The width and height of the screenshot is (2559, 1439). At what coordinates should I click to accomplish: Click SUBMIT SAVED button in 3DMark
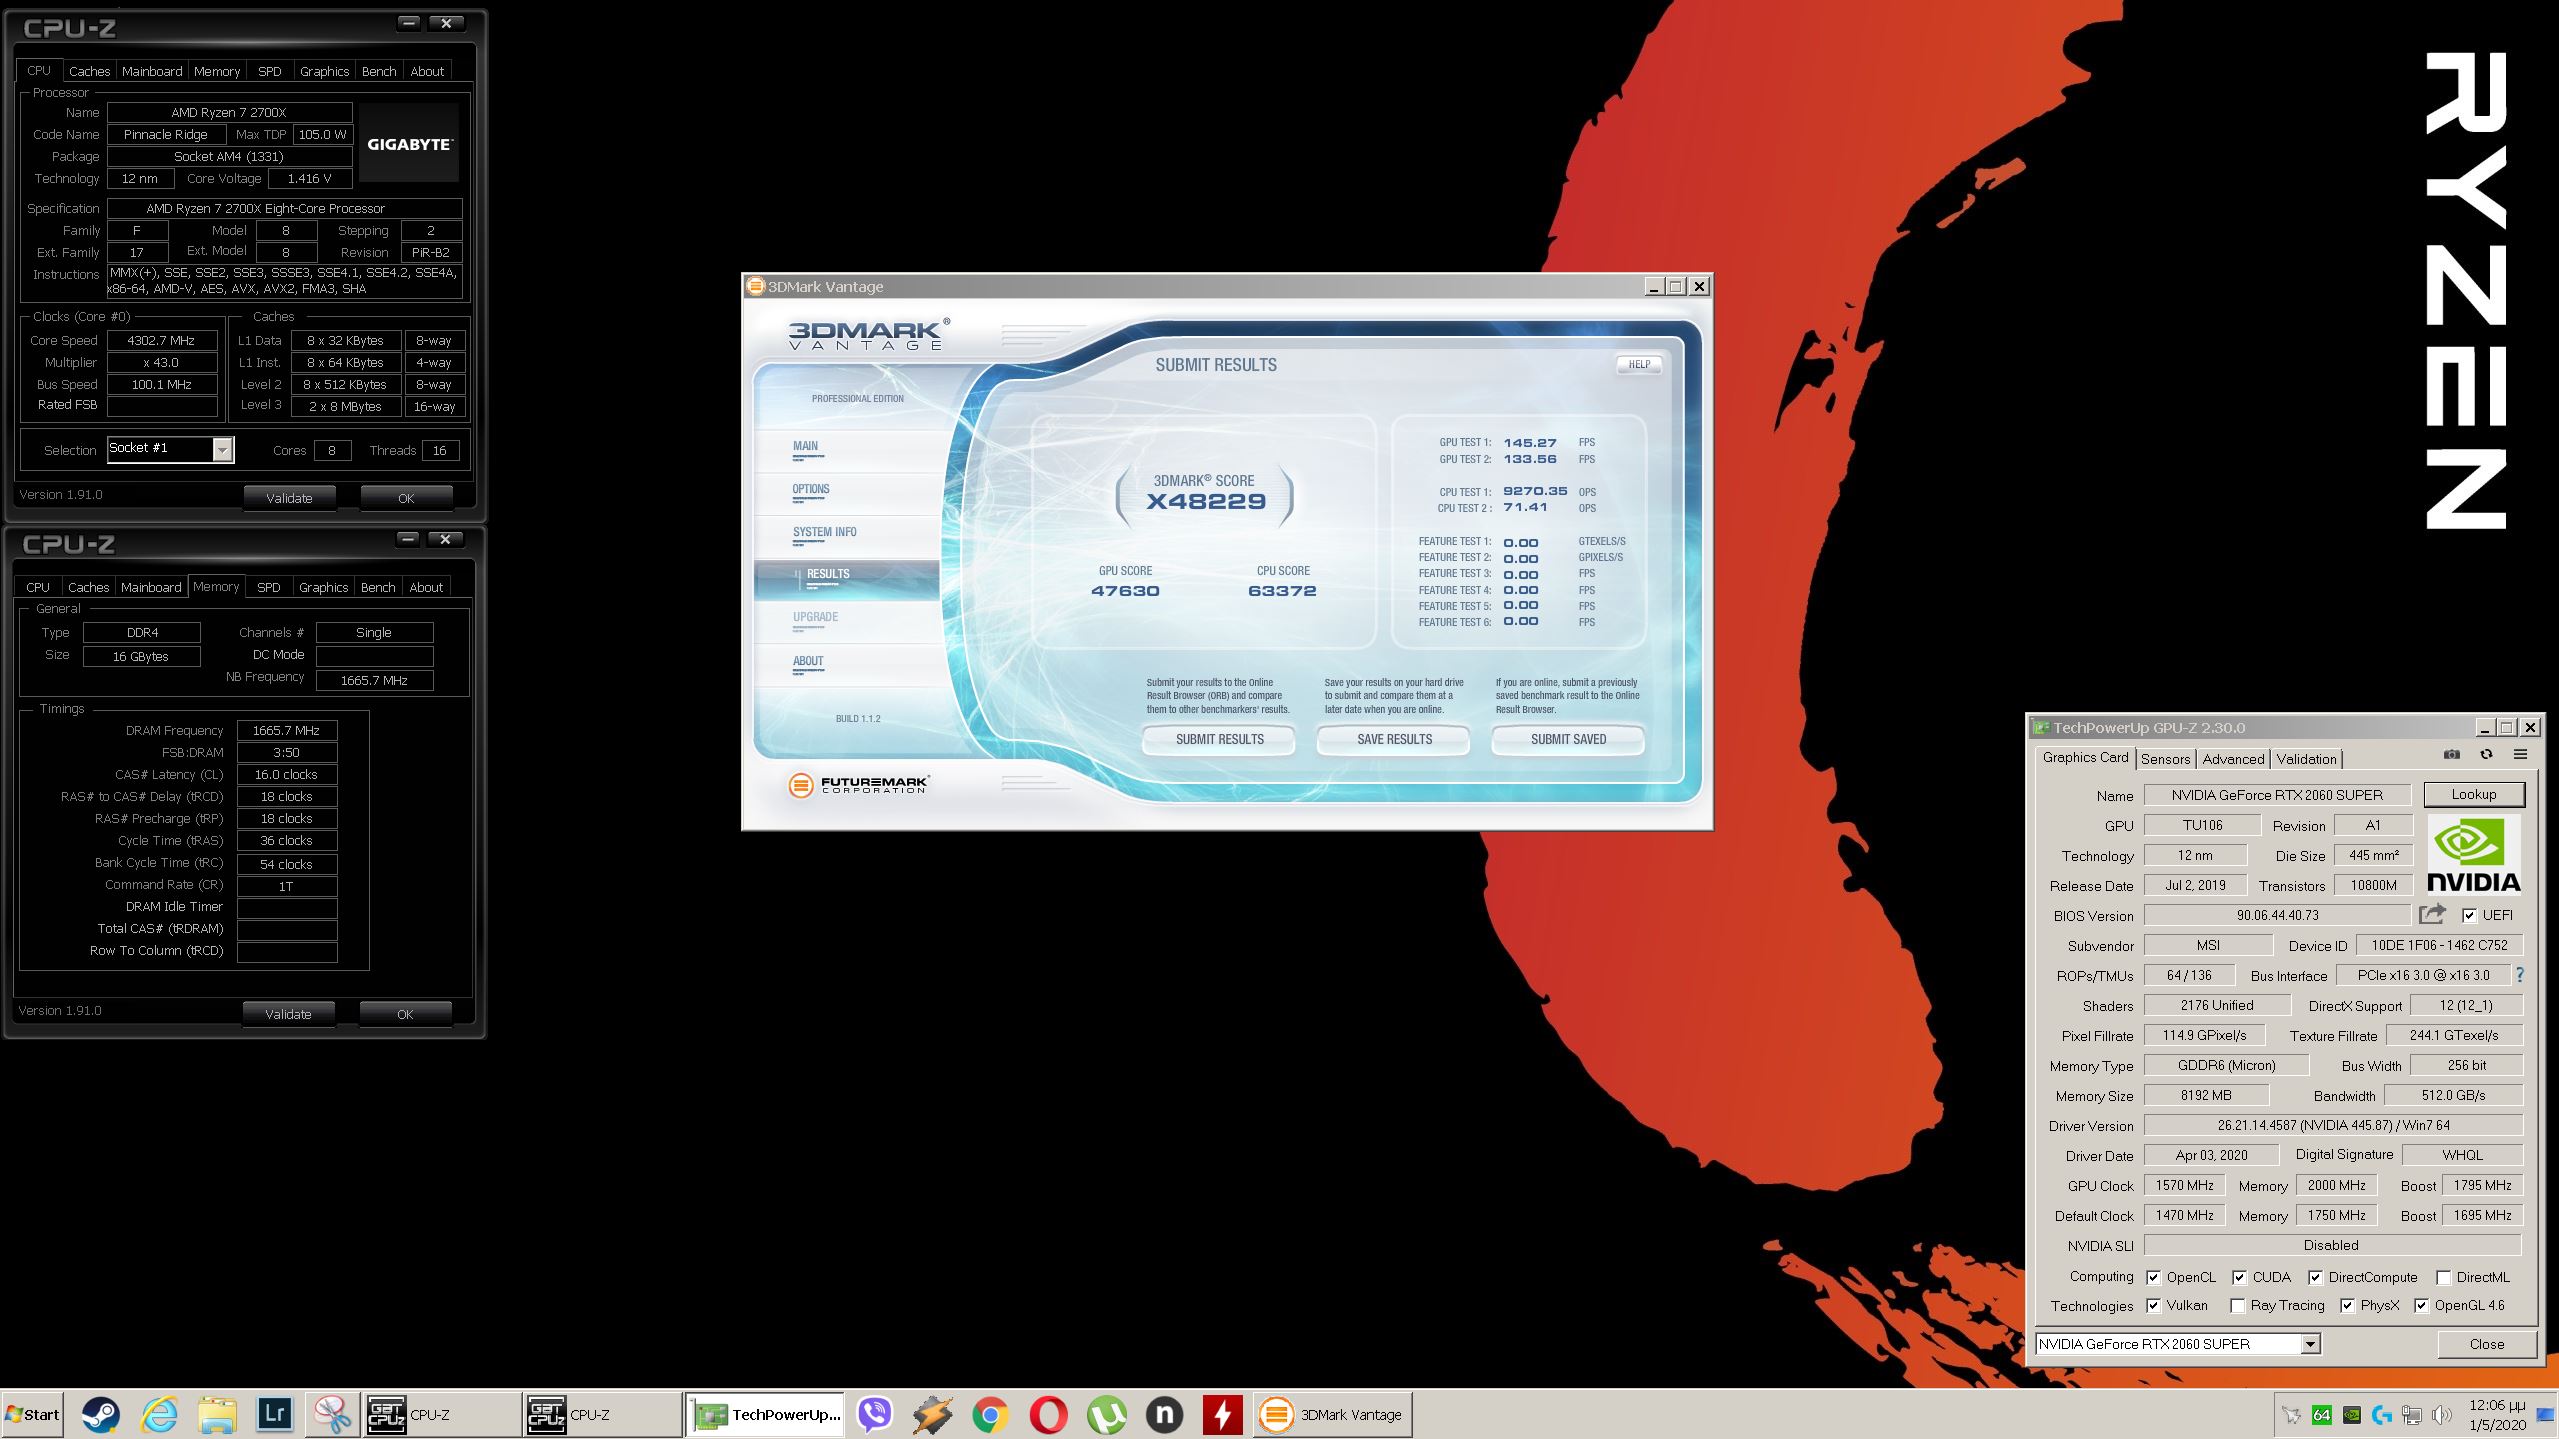(1568, 739)
